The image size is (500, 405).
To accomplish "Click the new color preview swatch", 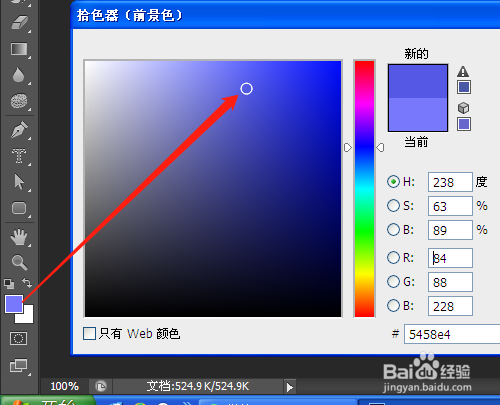I will coord(418,81).
